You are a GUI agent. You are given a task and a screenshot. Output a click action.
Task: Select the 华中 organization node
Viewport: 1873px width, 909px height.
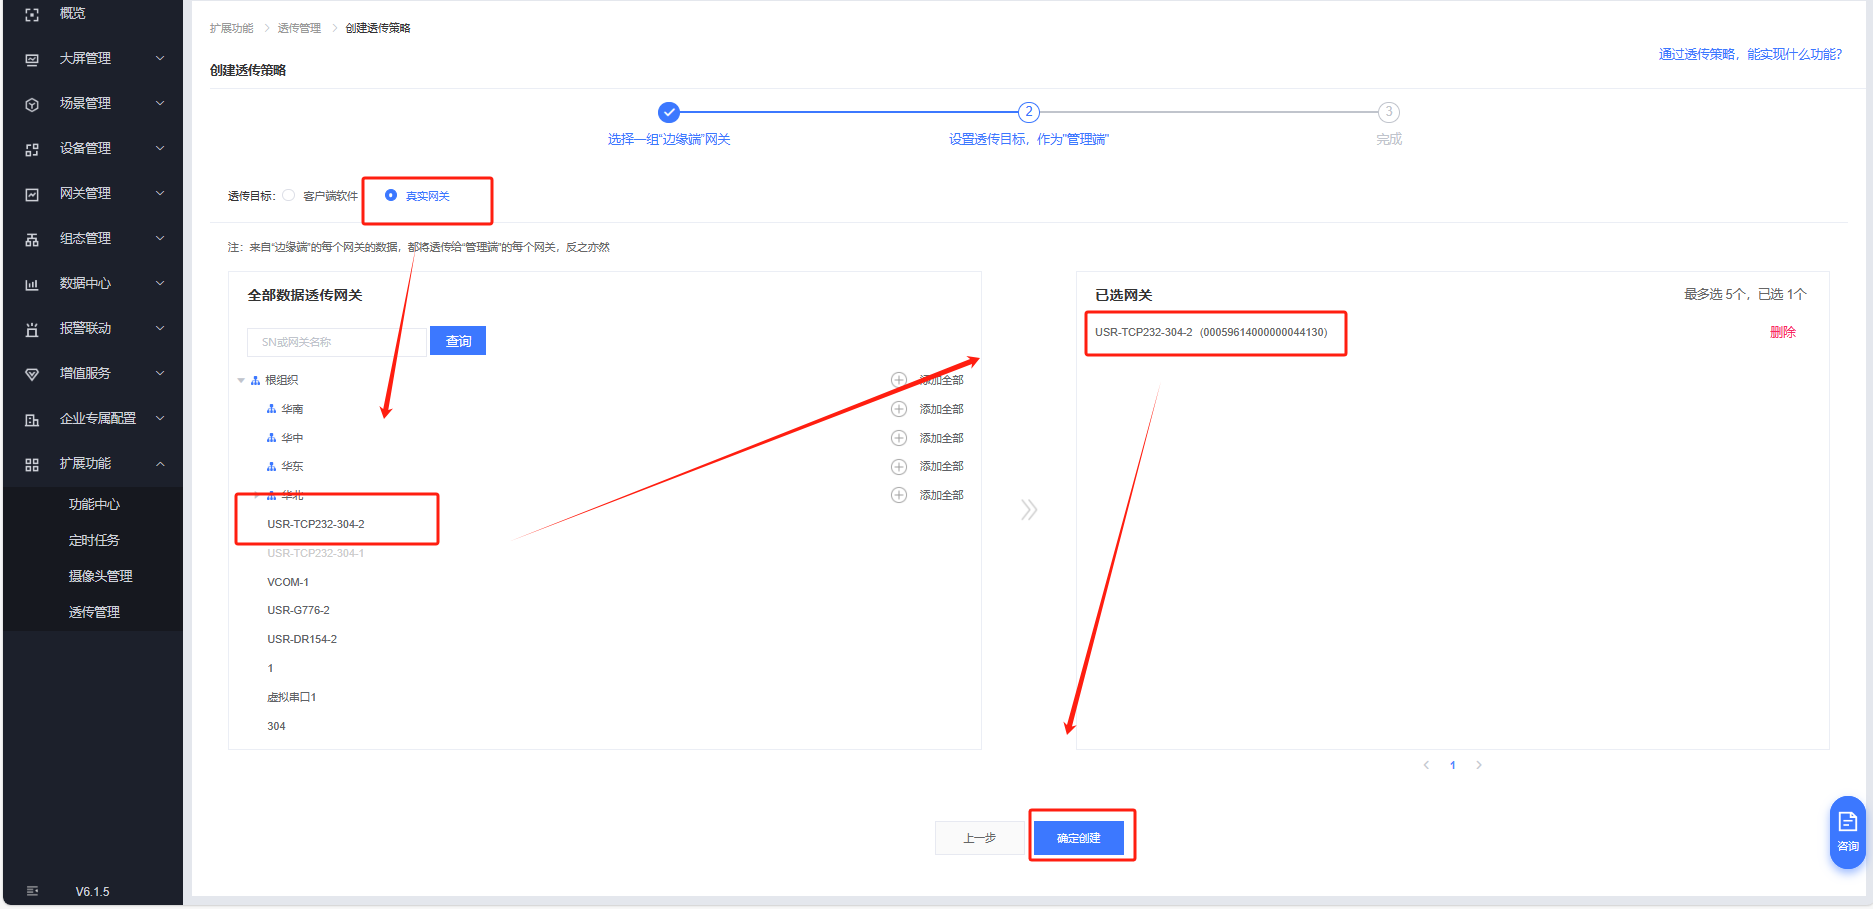click(292, 438)
